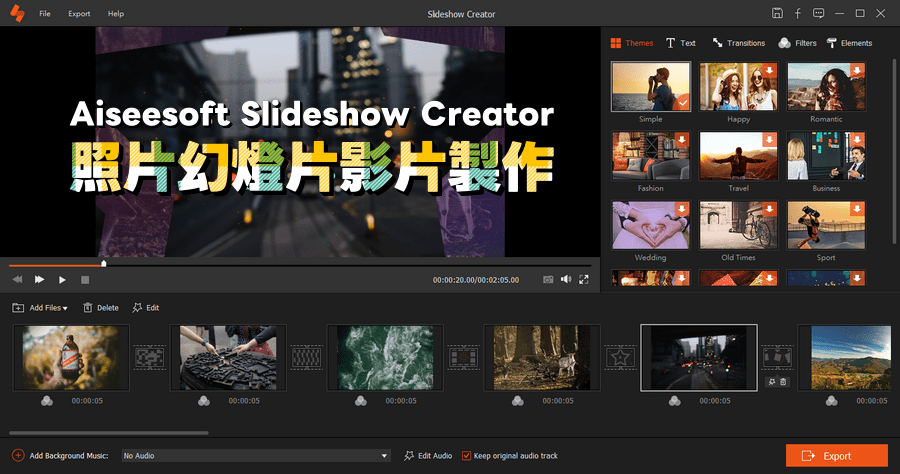Open filter settings under city street clip
Viewport: 900px width, 474px height.
tap(674, 401)
